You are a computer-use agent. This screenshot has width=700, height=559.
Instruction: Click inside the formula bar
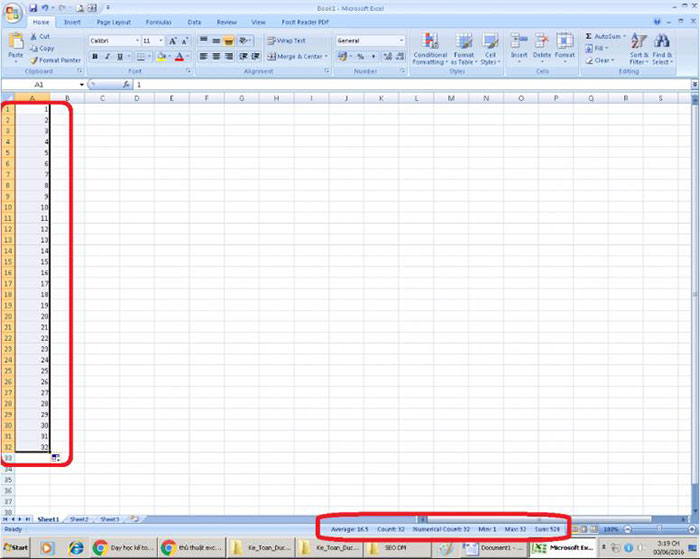coord(412,84)
